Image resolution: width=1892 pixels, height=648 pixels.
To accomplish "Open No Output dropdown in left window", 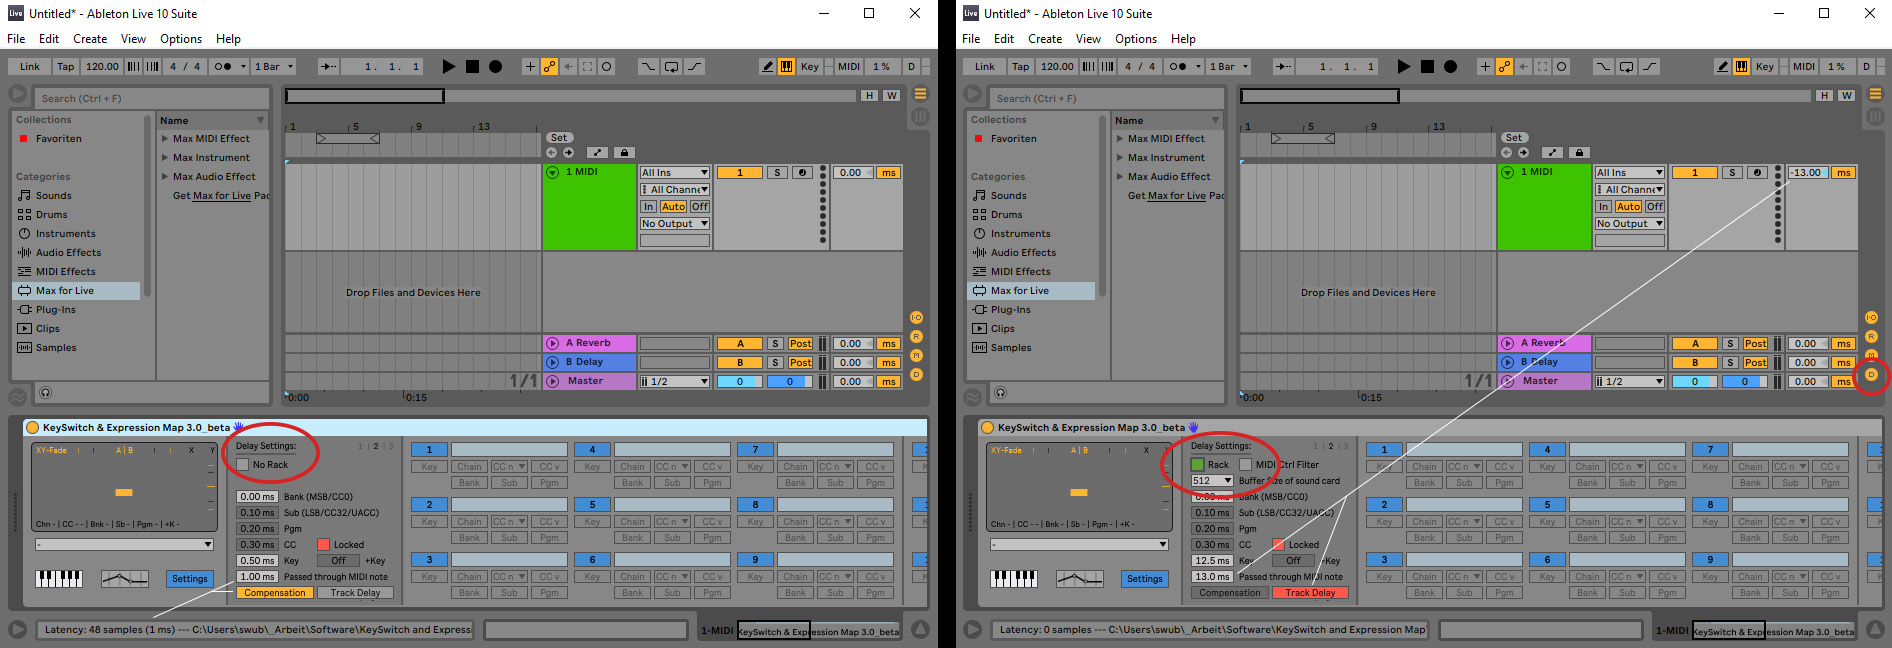I will point(675,224).
